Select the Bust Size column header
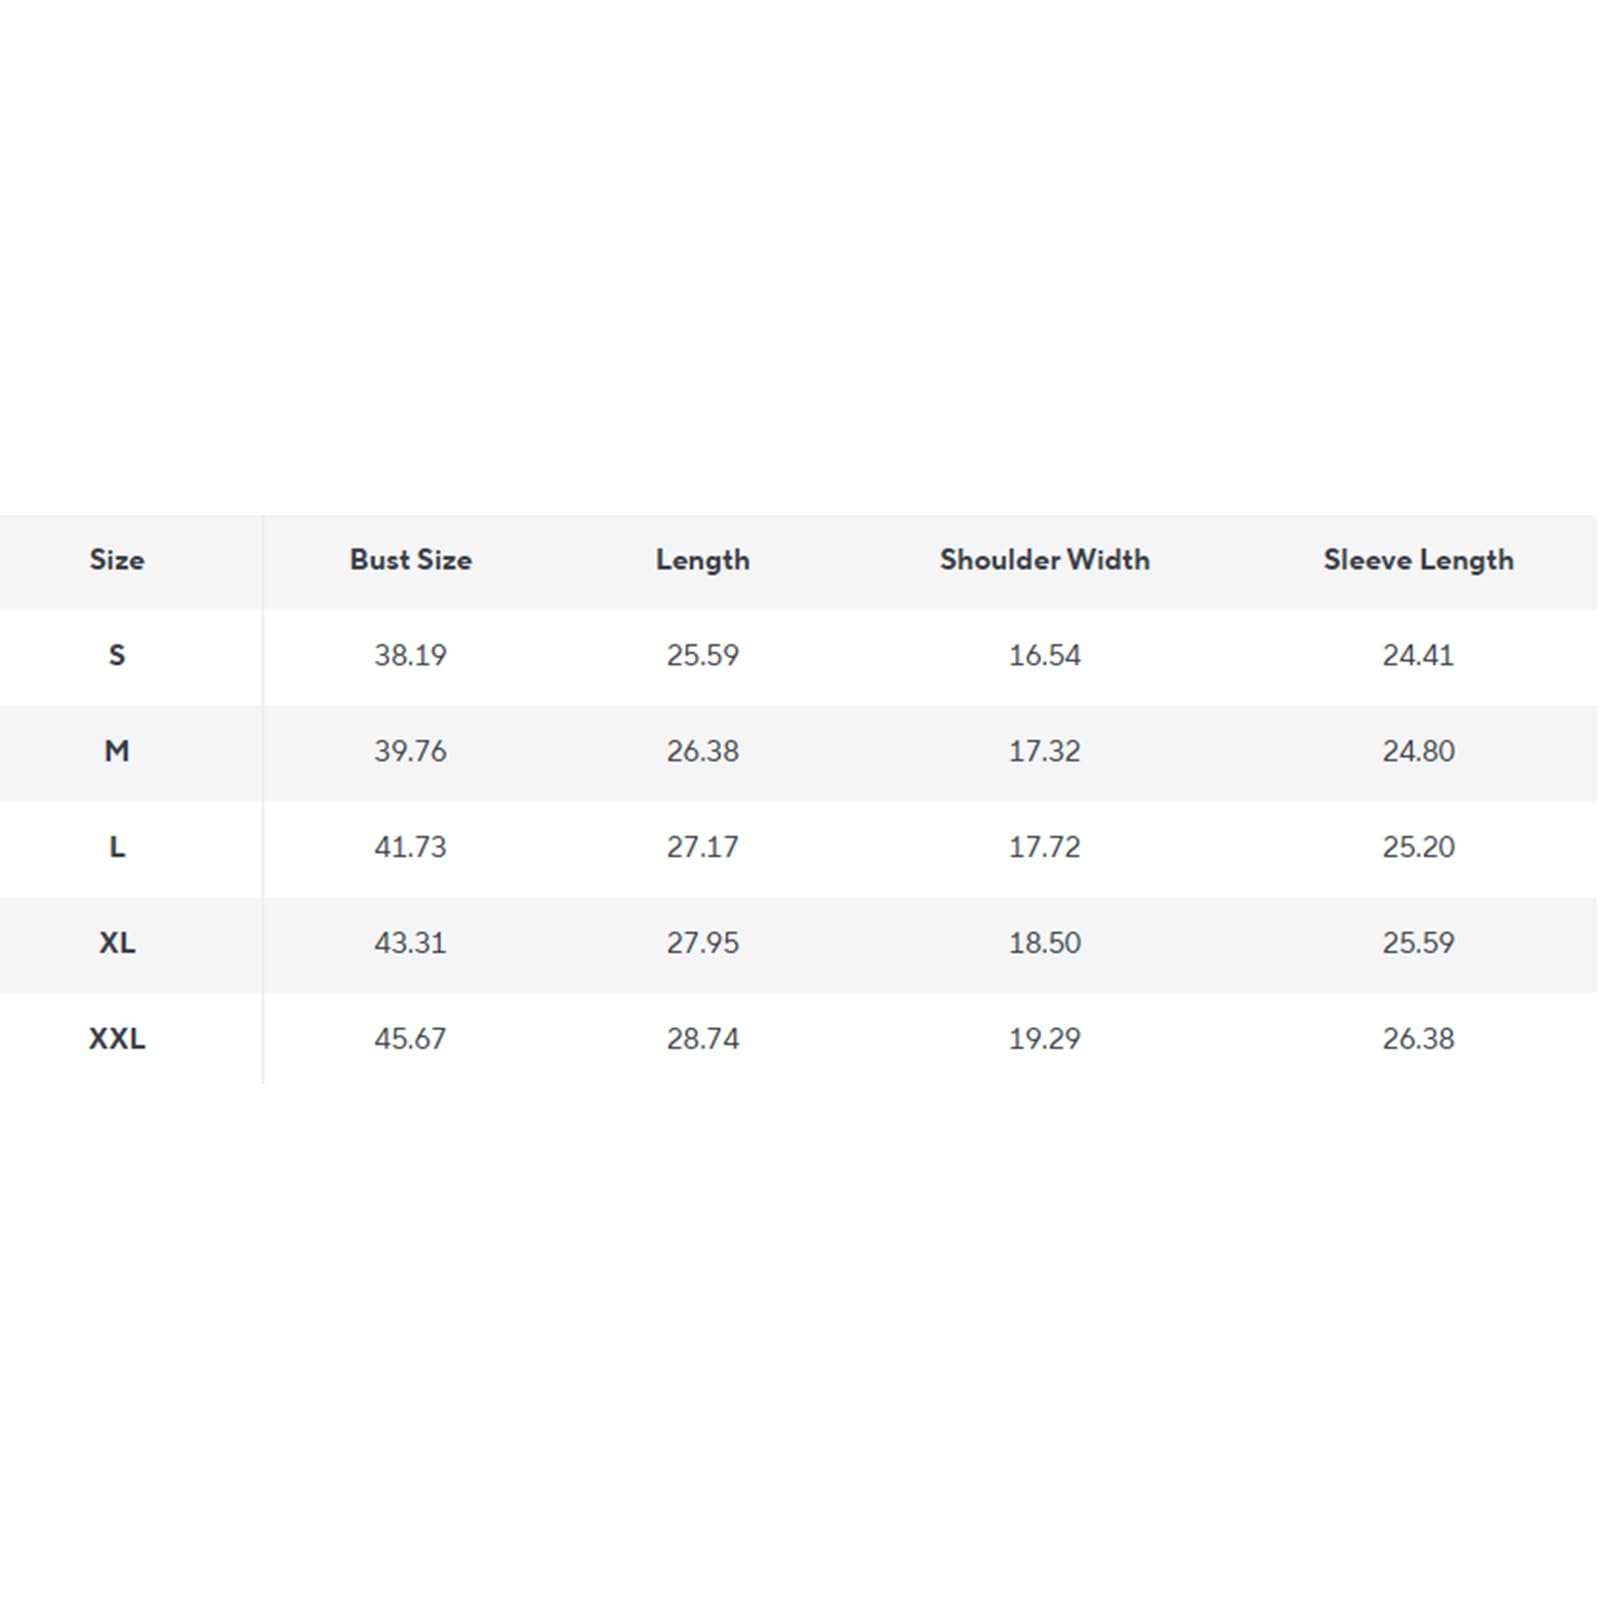 (x=411, y=560)
